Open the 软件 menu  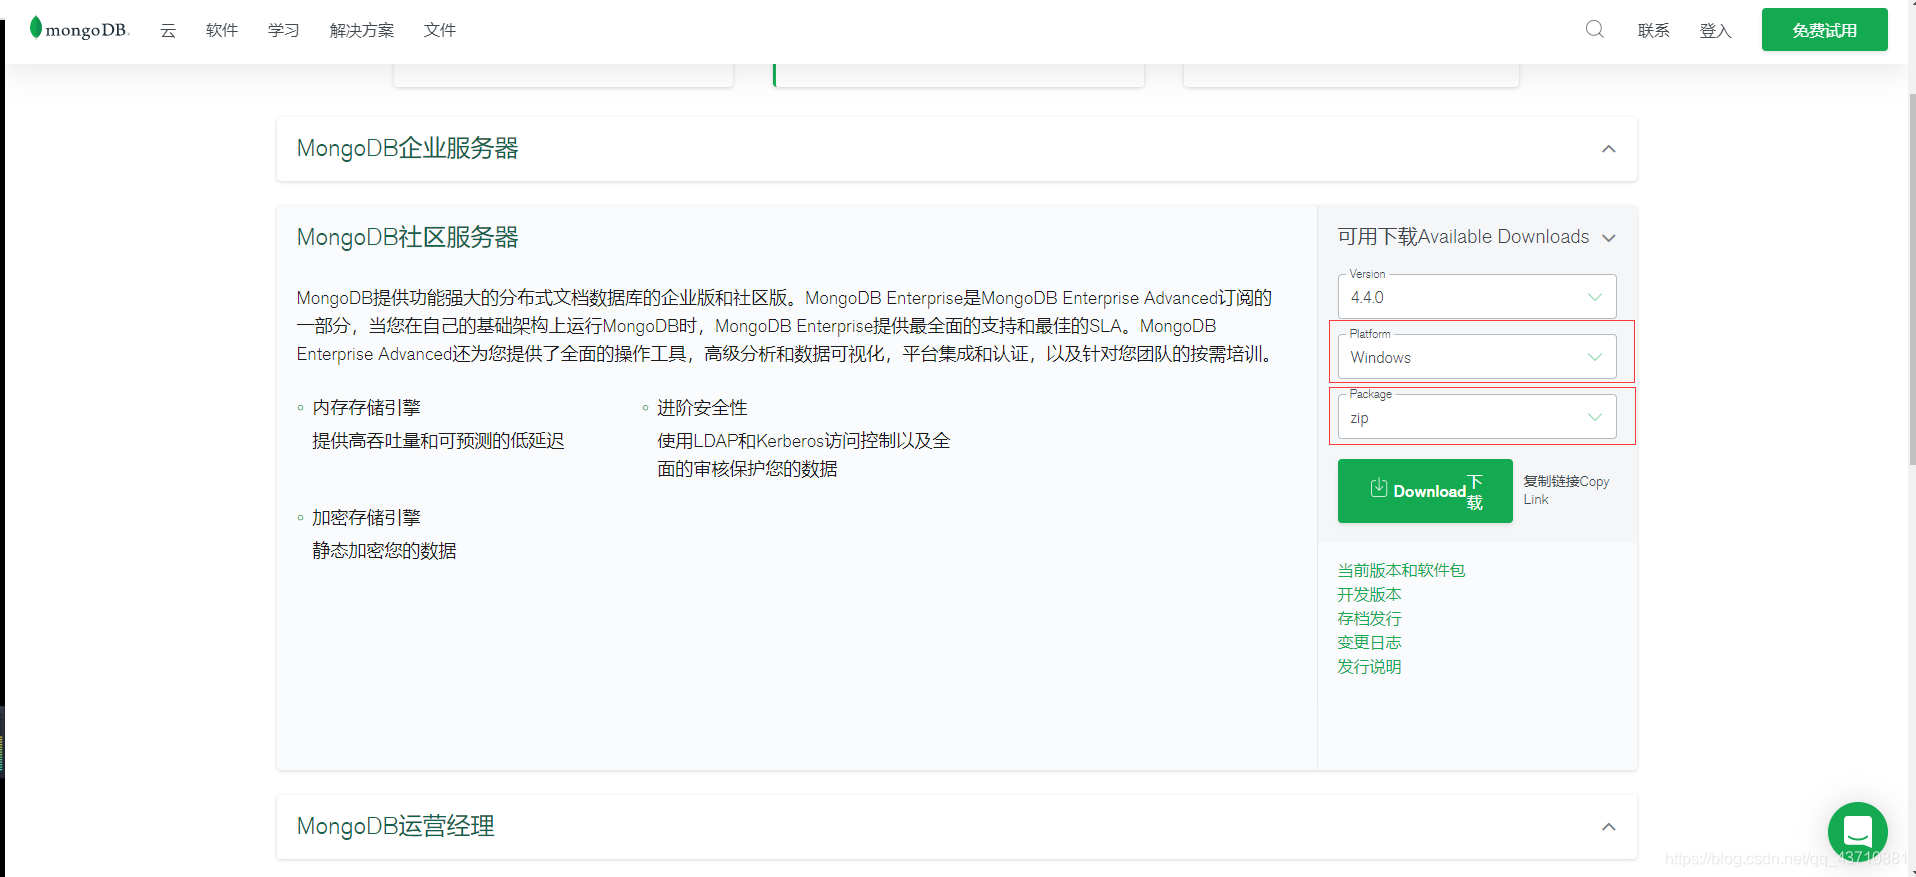pyautogui.click(x=222, y=30)
